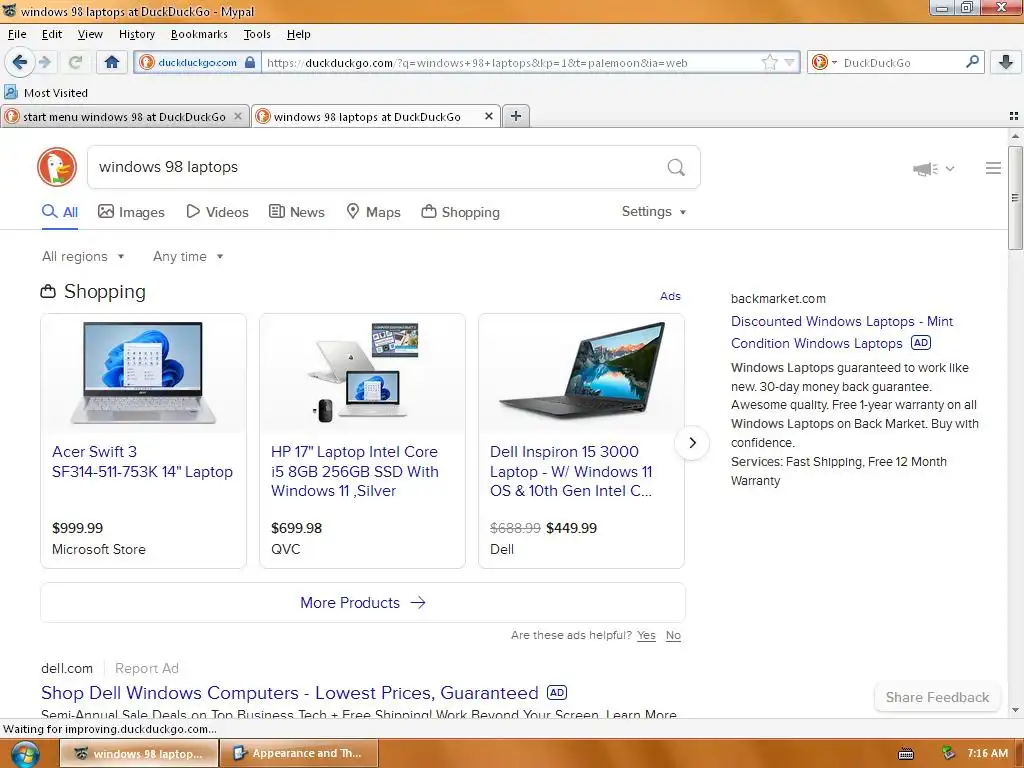Click the search magnifier in DuckDuckGo box

coord(676,168)
